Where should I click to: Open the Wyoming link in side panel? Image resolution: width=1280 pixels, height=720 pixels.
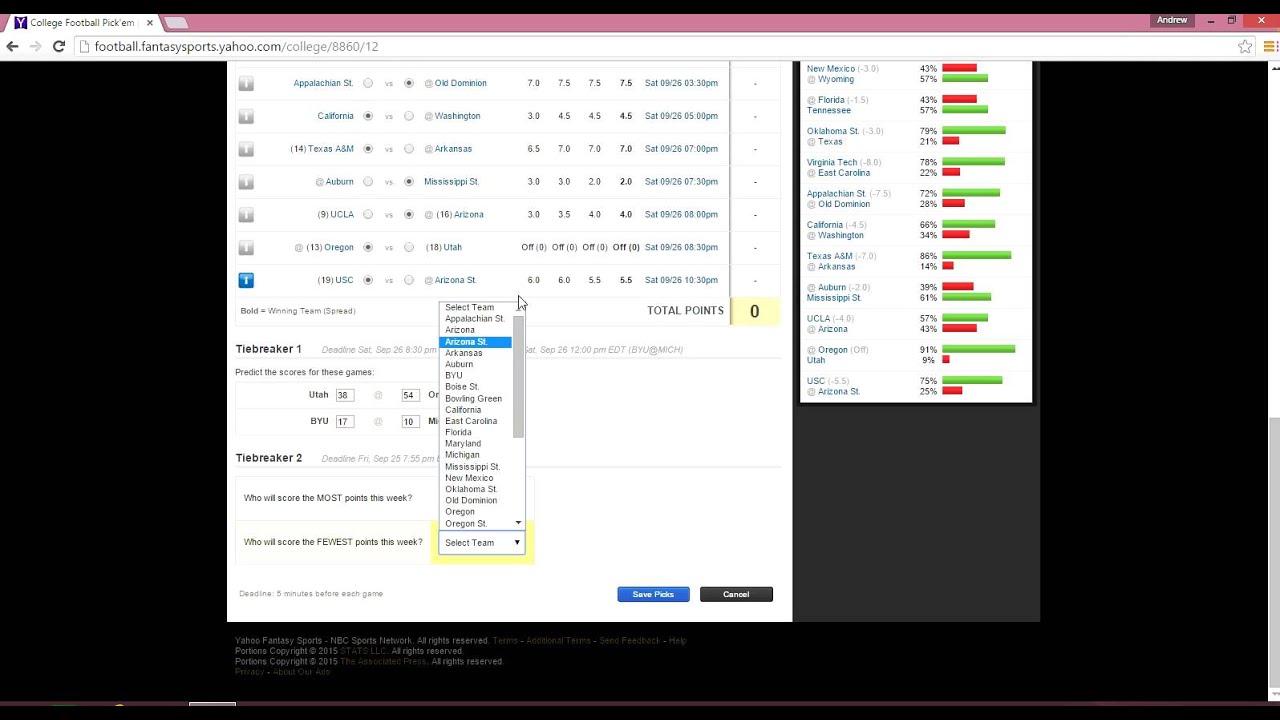pos(836,79)
